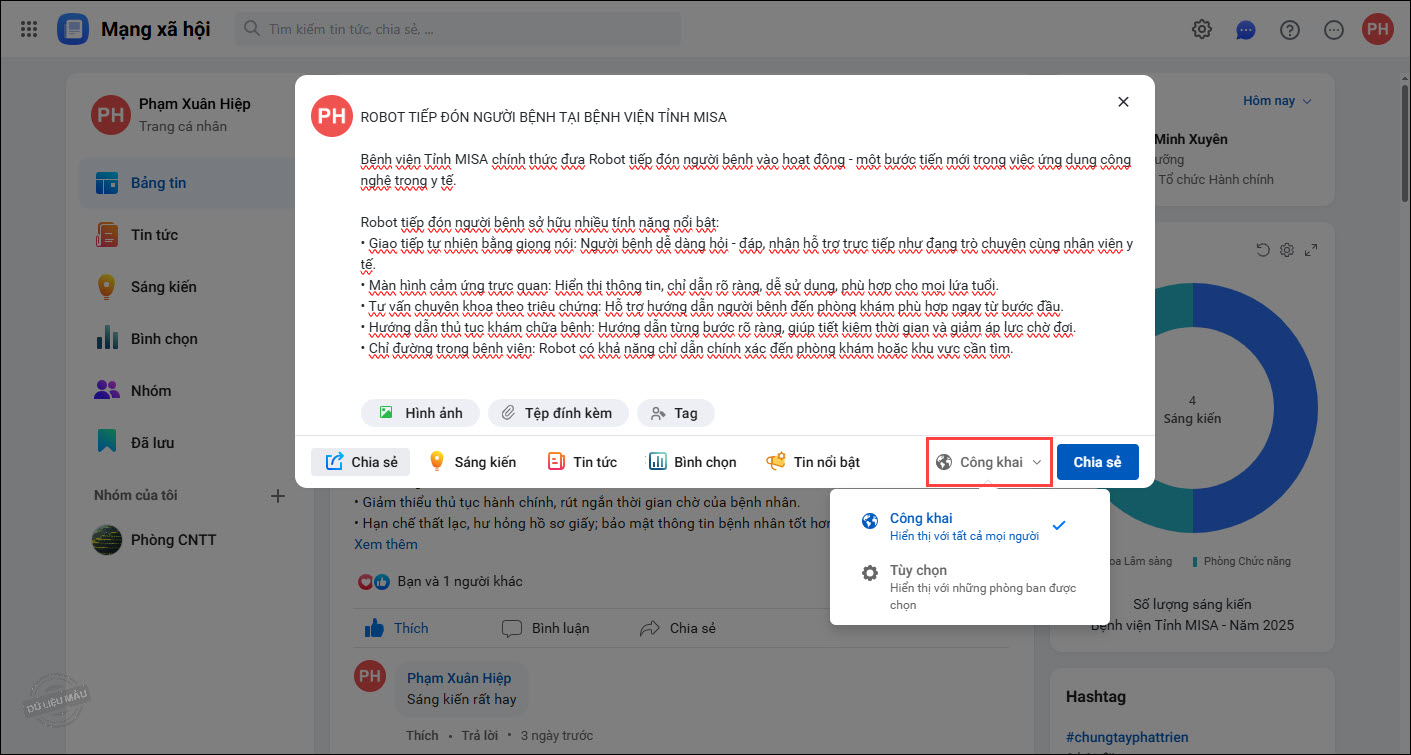This screenshot has width=1411, height=755.
Task: Select the Chia sẻ post type tab
Action: click(x=361, y=462)
